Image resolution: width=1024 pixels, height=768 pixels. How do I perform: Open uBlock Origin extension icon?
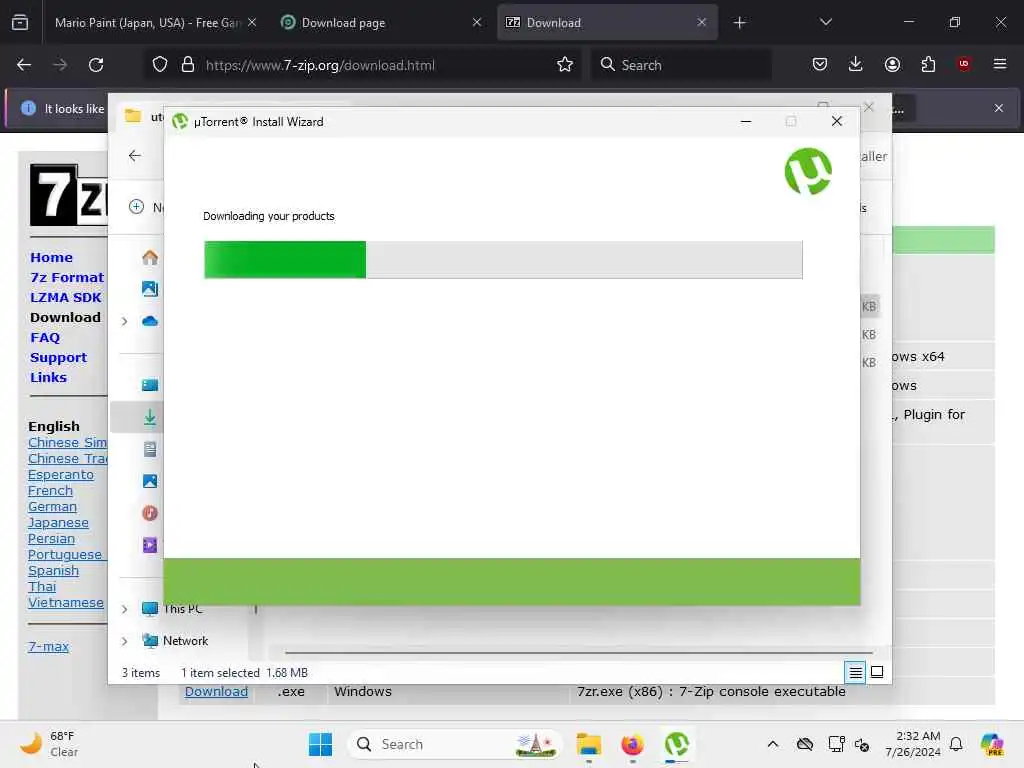(x=964, y=64)
